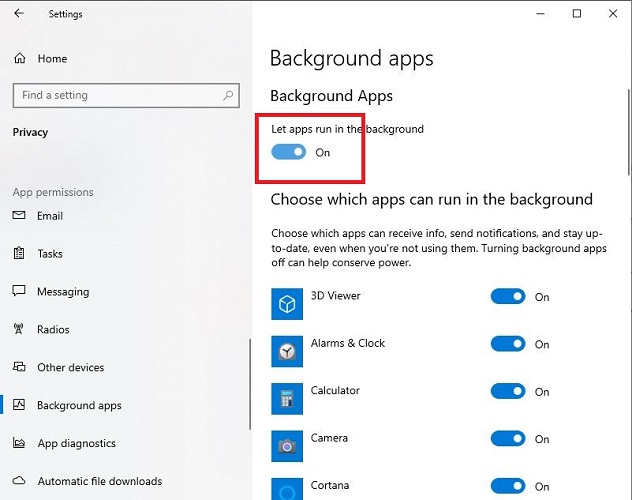Click the back arrow icon in Settings
Viewport: 632px width, 500px height.
tap(19, 13)
